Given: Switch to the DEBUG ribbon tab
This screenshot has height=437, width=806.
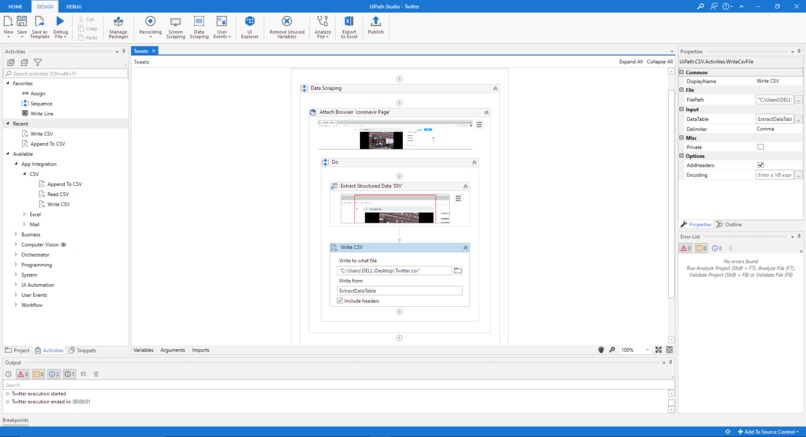Looking at the screenshot, I should pos(74,6).
